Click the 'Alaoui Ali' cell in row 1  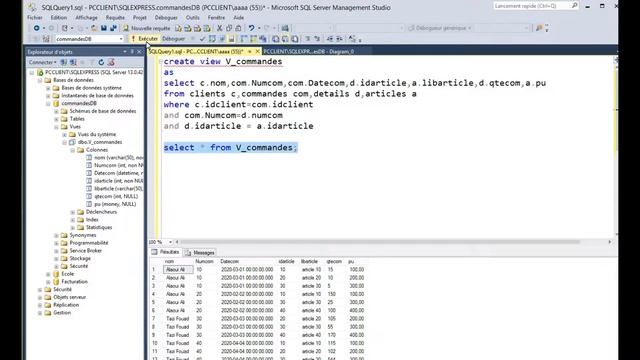pos(178,270)
